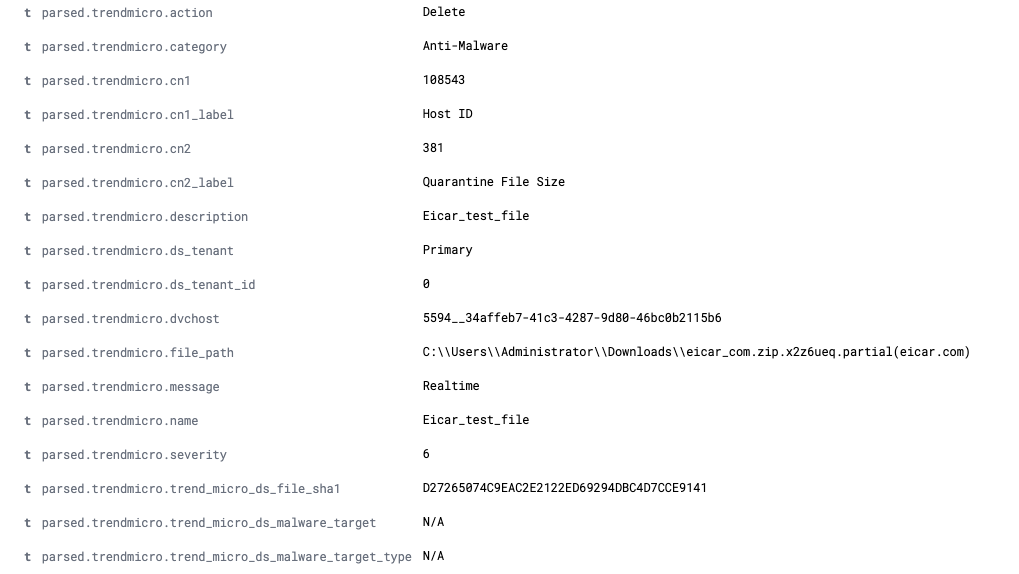This screenshot has width=1019, height=574.
Task: Click the t icon beside parsed.trendmicro.severity
Action: pyautogui.click(x=28, y=455)
